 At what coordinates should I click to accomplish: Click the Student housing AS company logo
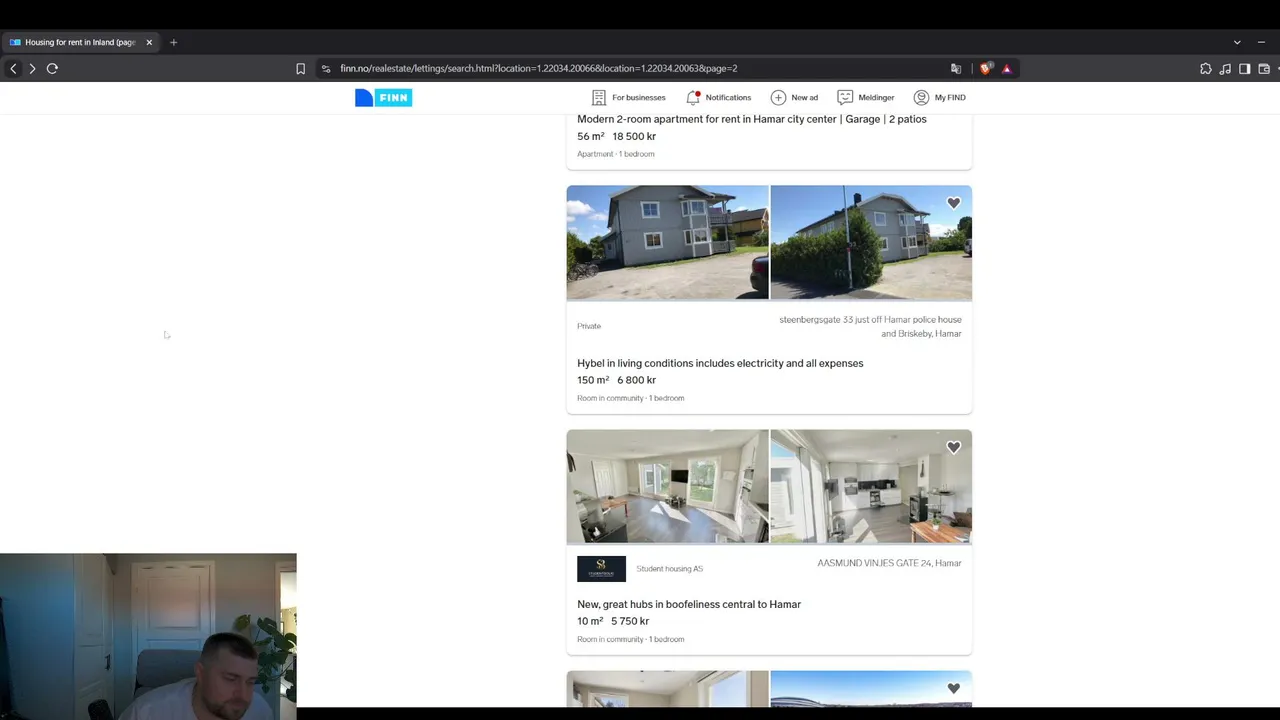601,568
